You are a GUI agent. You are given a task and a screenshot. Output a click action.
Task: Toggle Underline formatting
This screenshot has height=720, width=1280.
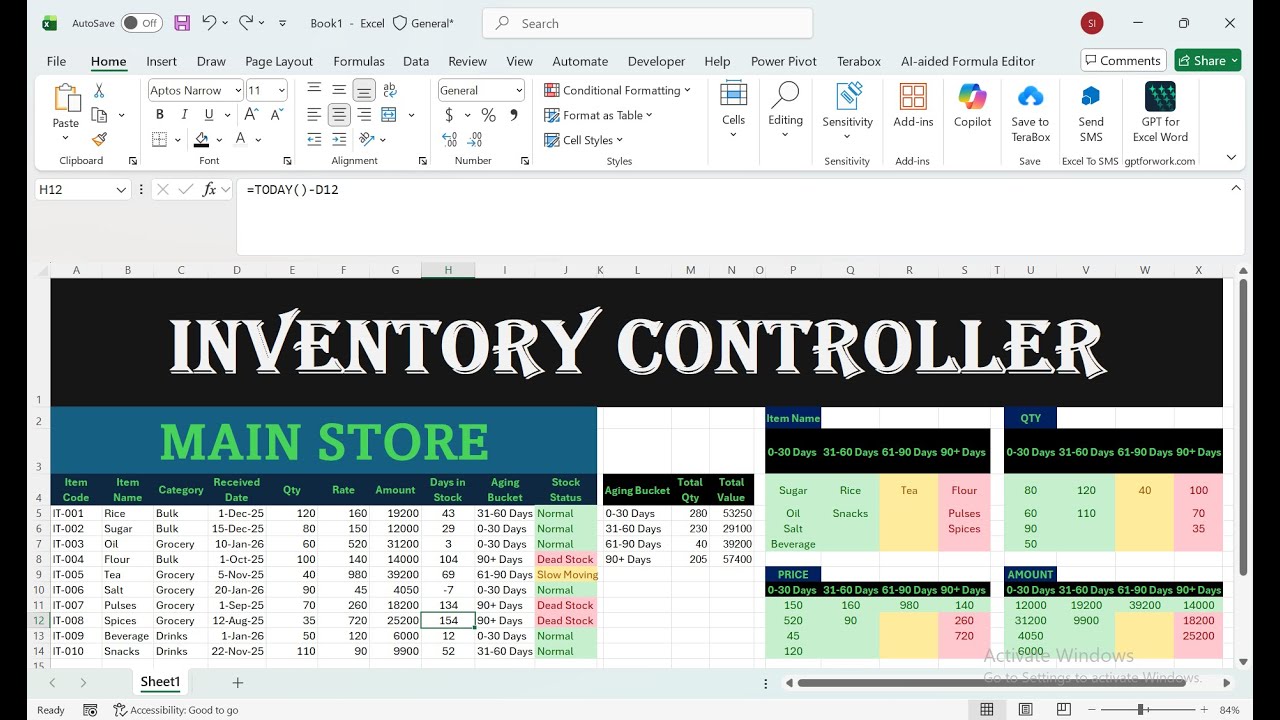[x=207, y=115]
